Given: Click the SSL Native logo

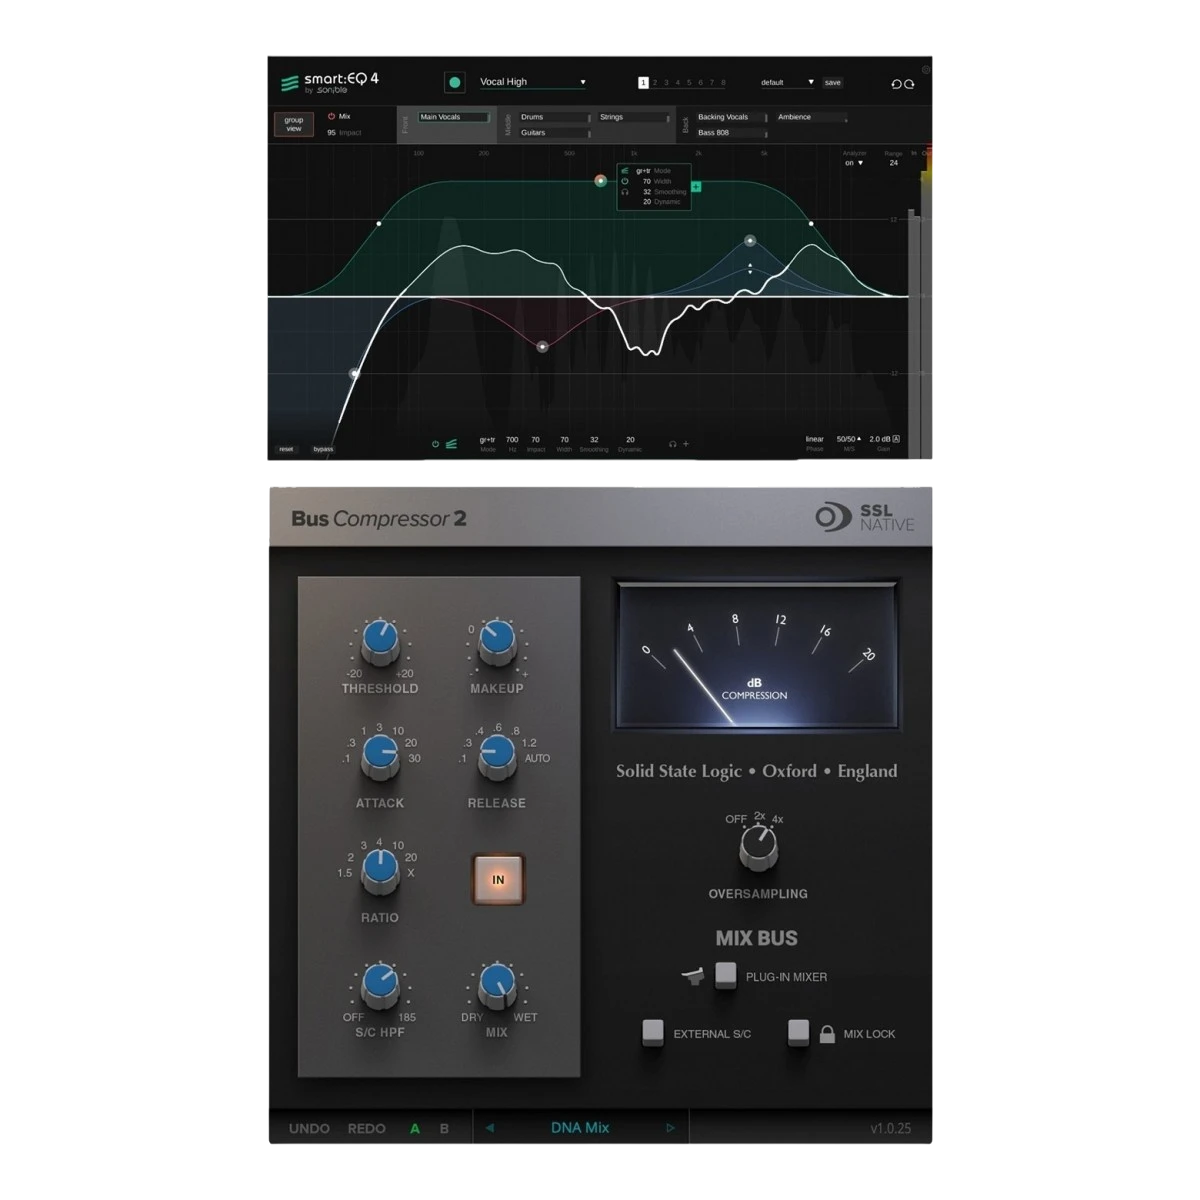Looking at the screenshot, I should [865, 517].
